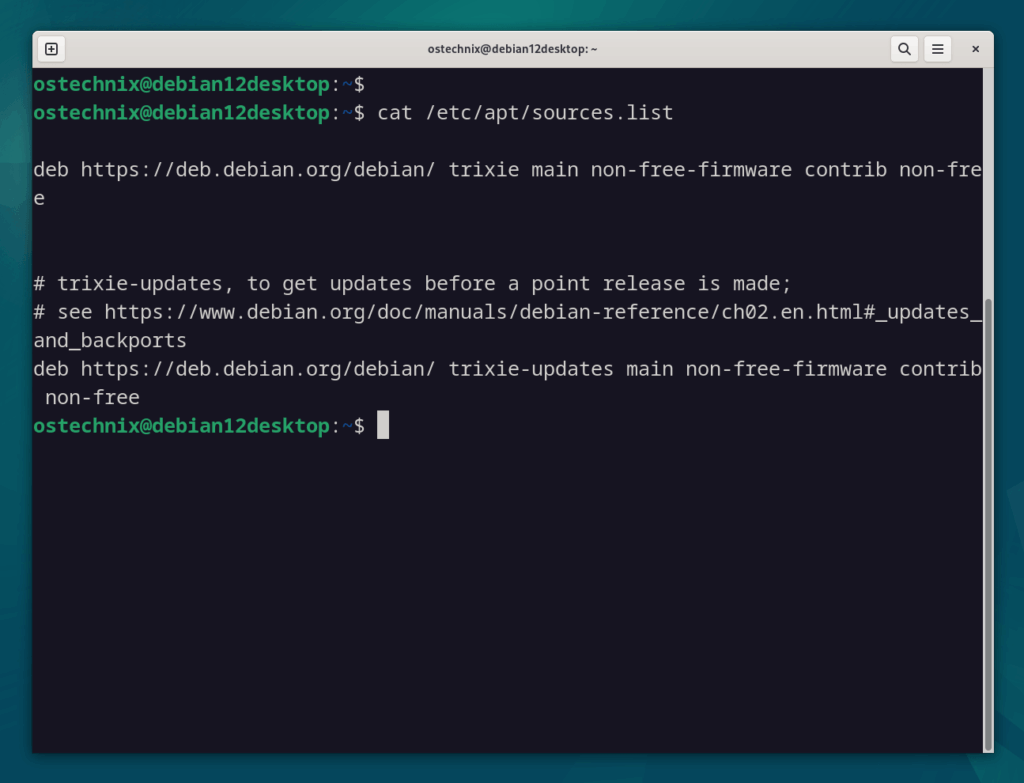Open a new terminal tab
The image size is (1024, 783).
pos(50,48)
